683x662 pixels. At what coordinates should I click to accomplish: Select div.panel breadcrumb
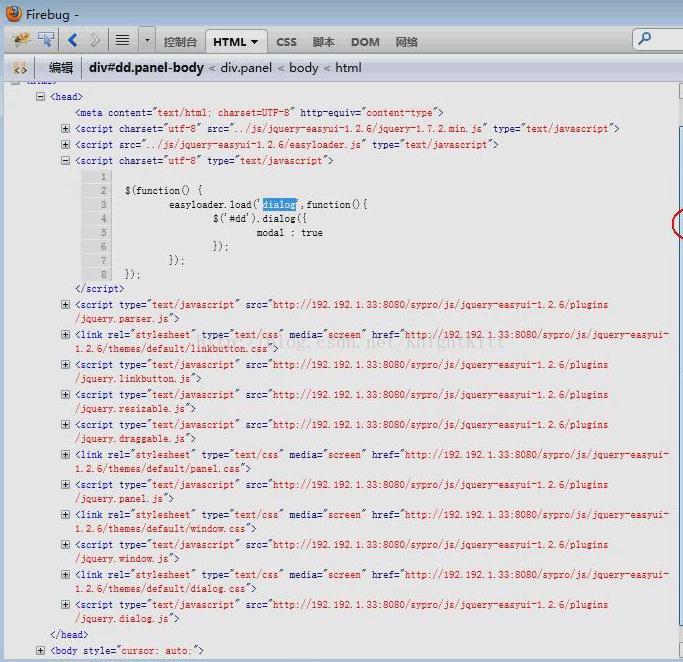click(246, 68)
